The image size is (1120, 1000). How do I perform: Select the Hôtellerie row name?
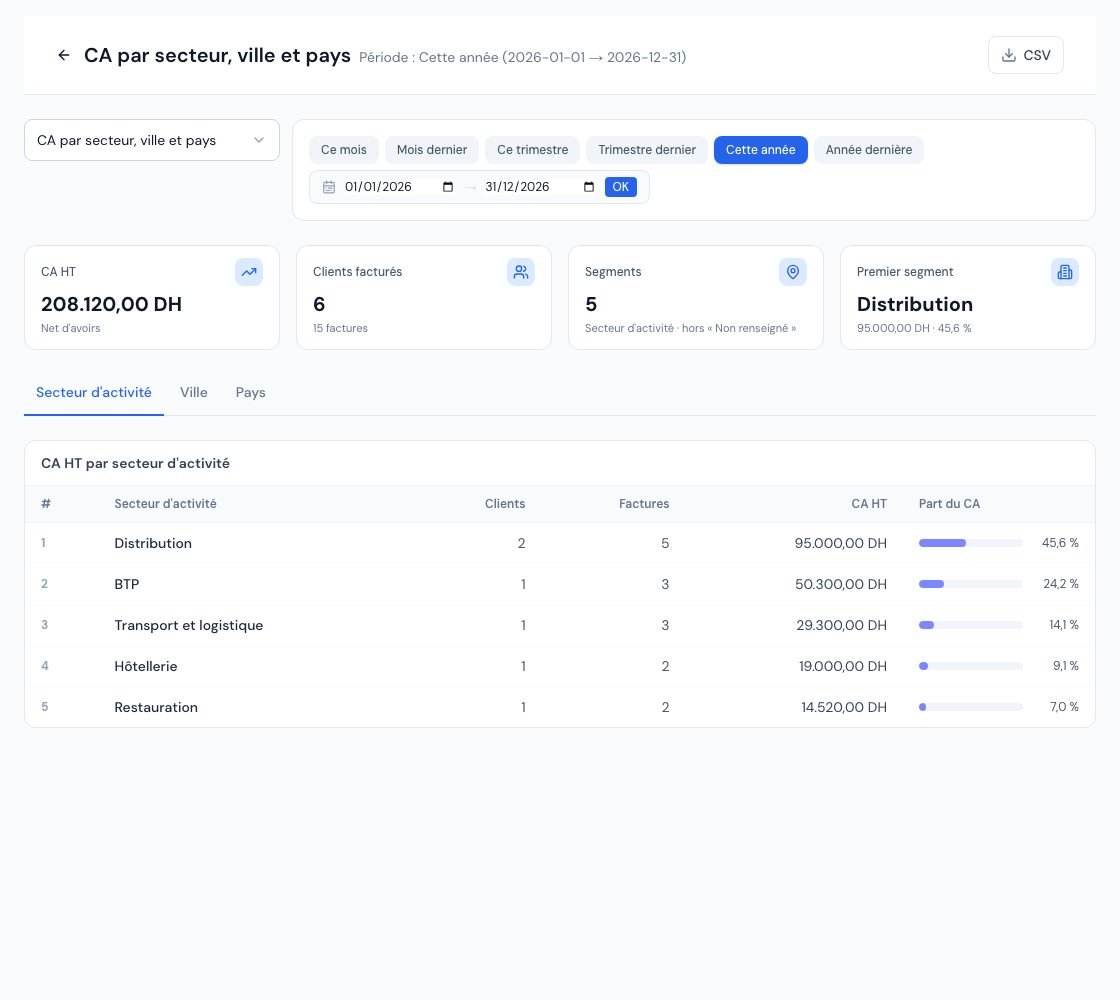146,666
